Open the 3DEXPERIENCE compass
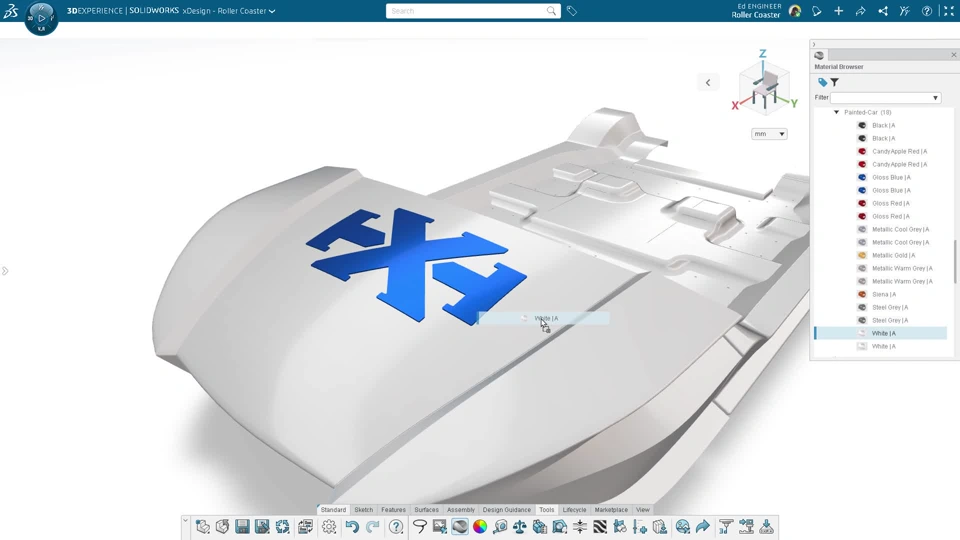Viewport: 960px width, 540px height. tap(41, 18)
